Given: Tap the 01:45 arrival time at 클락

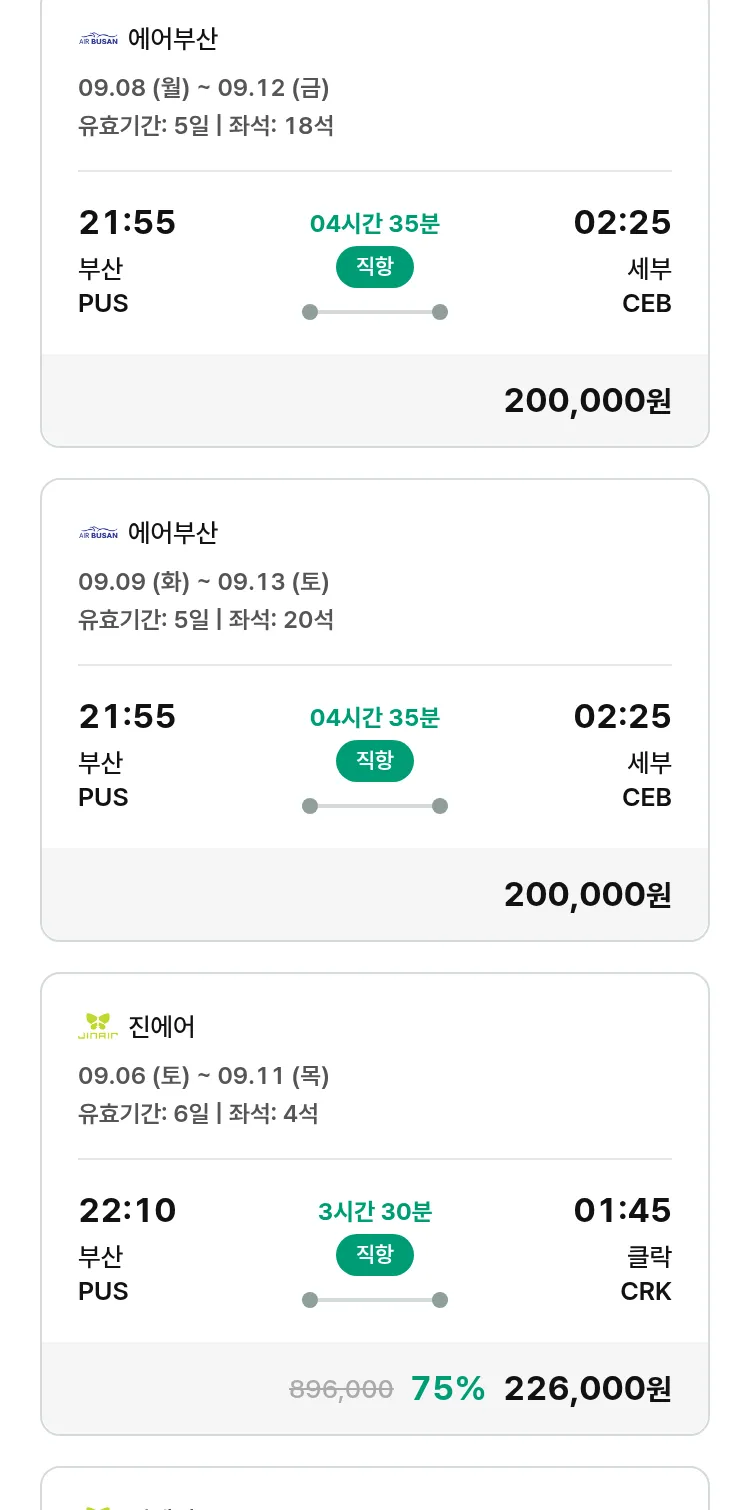Looking at the screenshot, I should point(622,1211).
